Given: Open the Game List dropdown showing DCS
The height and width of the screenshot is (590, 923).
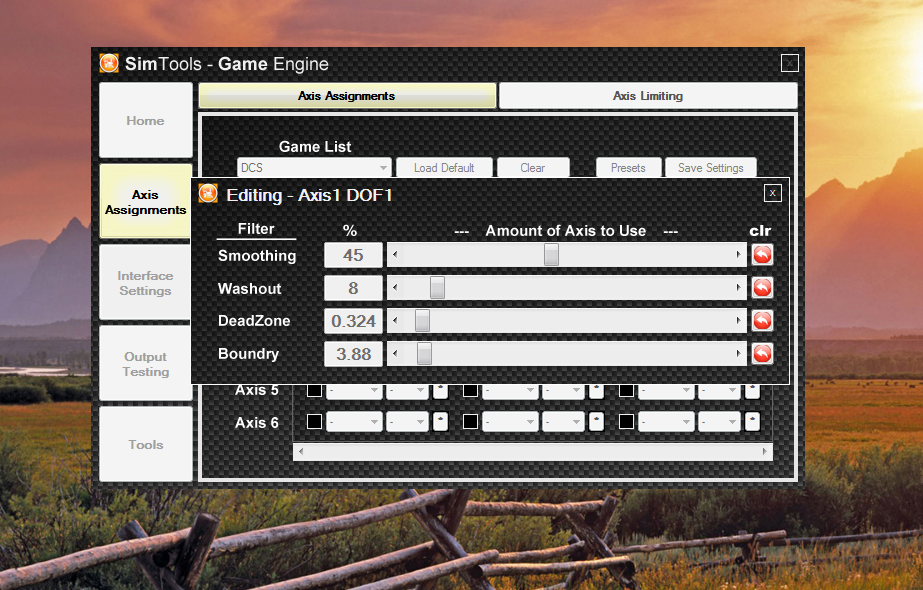Looking at the screenshot, I should coord(314,168).
